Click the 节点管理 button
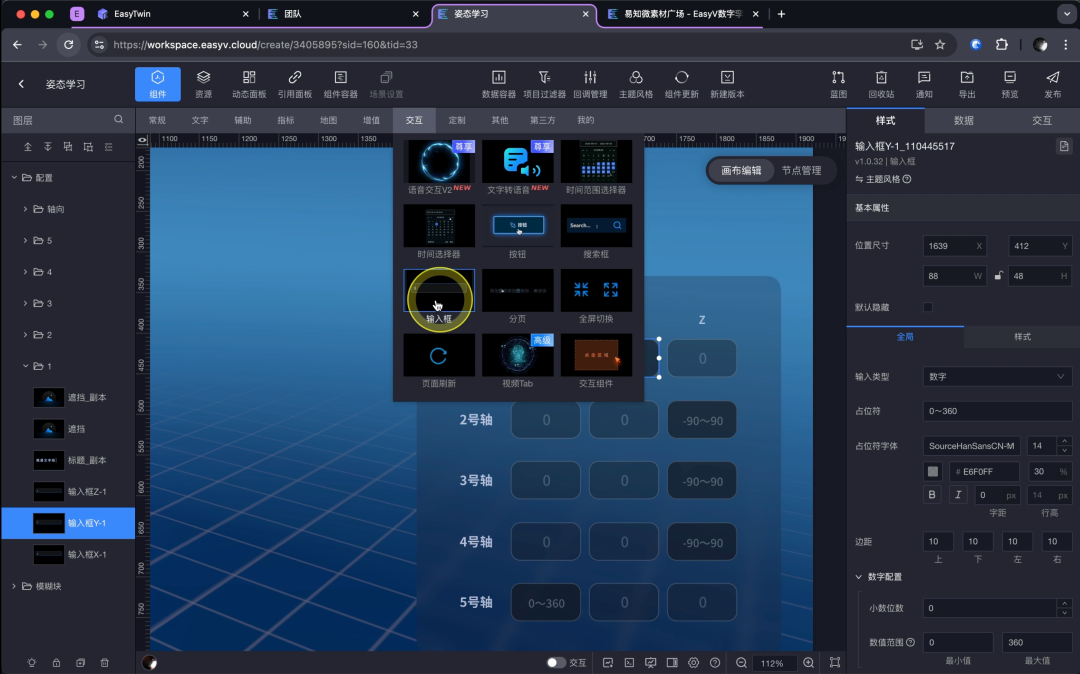The image size is (1080, 674). click(x=801, y=171)
